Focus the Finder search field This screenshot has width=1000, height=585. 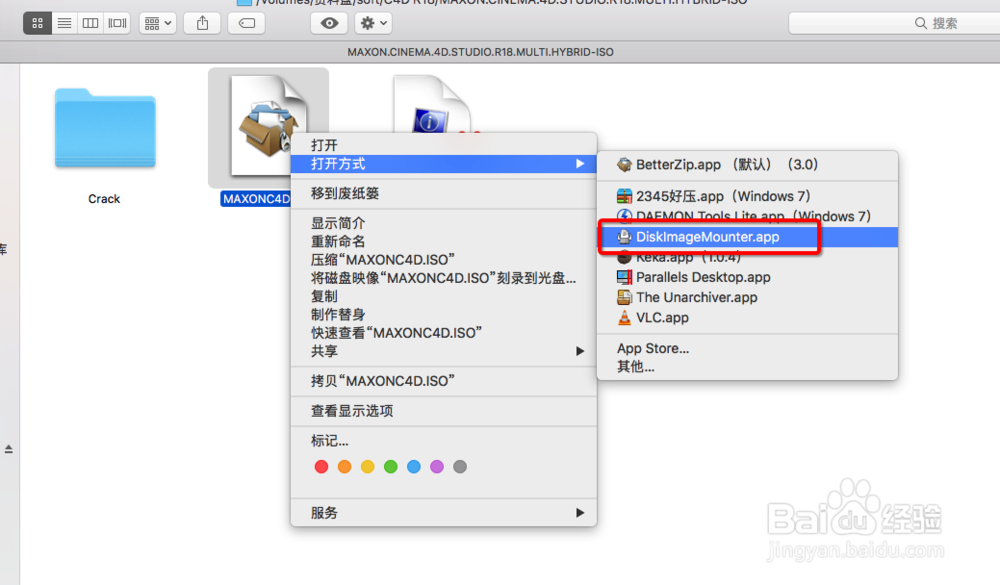[x=894, y=24]
